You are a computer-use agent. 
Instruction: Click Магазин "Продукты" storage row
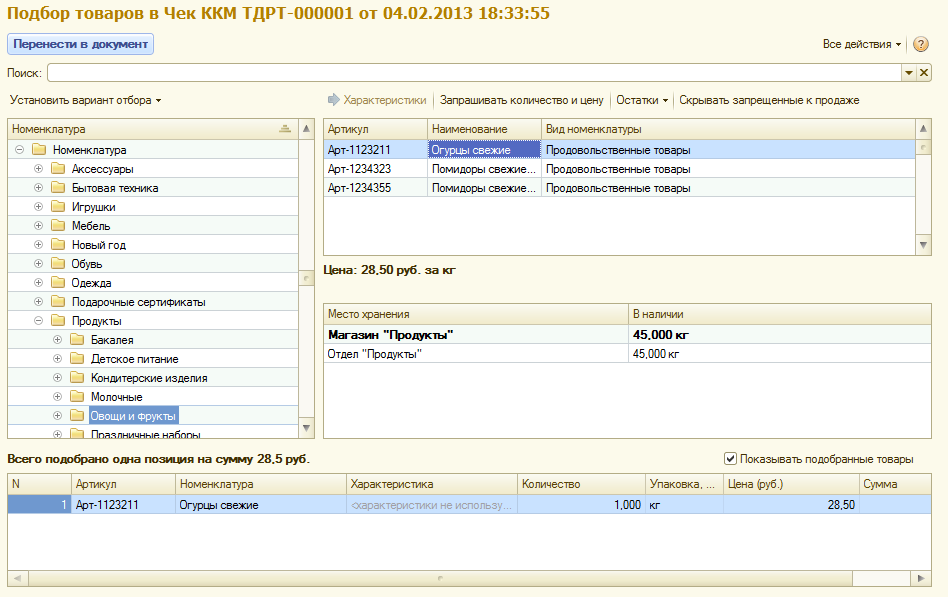pyautogui.click(x=627, y=334)
